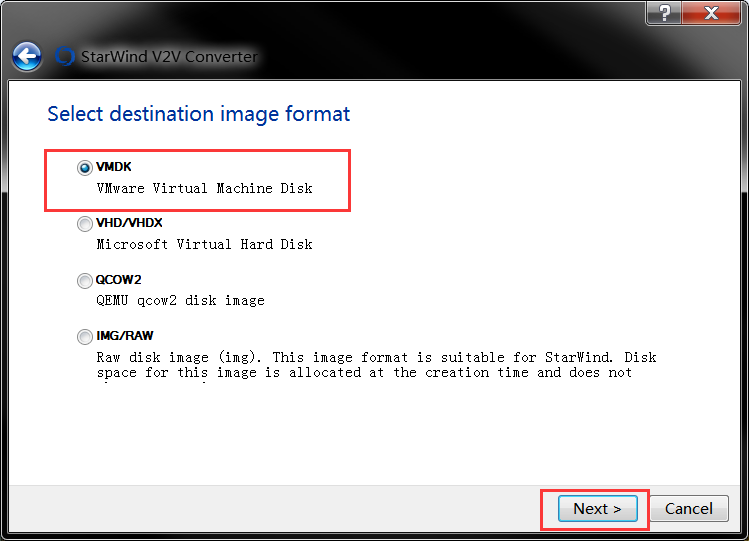Choose the VHD/VHDX radio button
Image resolution: width=749 pixels, height=541 pixels.
[85, 223]
